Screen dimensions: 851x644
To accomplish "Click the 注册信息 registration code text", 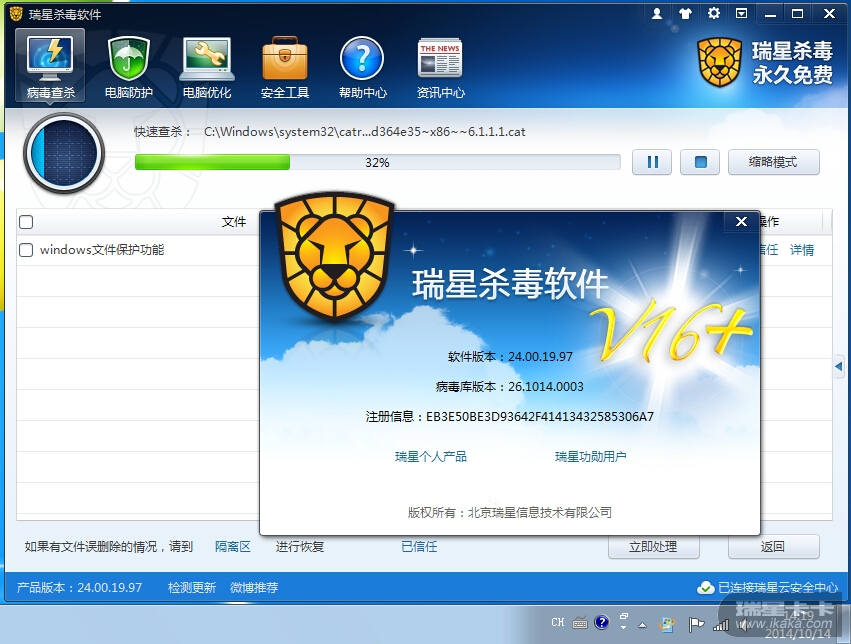I will (510, 417).
